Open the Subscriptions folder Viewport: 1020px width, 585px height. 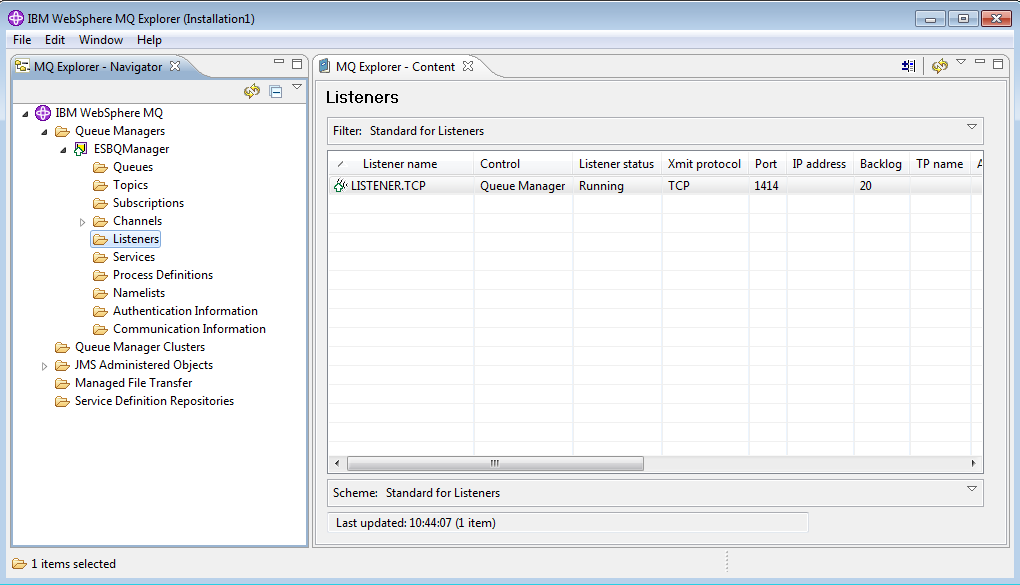coord(148,203)
